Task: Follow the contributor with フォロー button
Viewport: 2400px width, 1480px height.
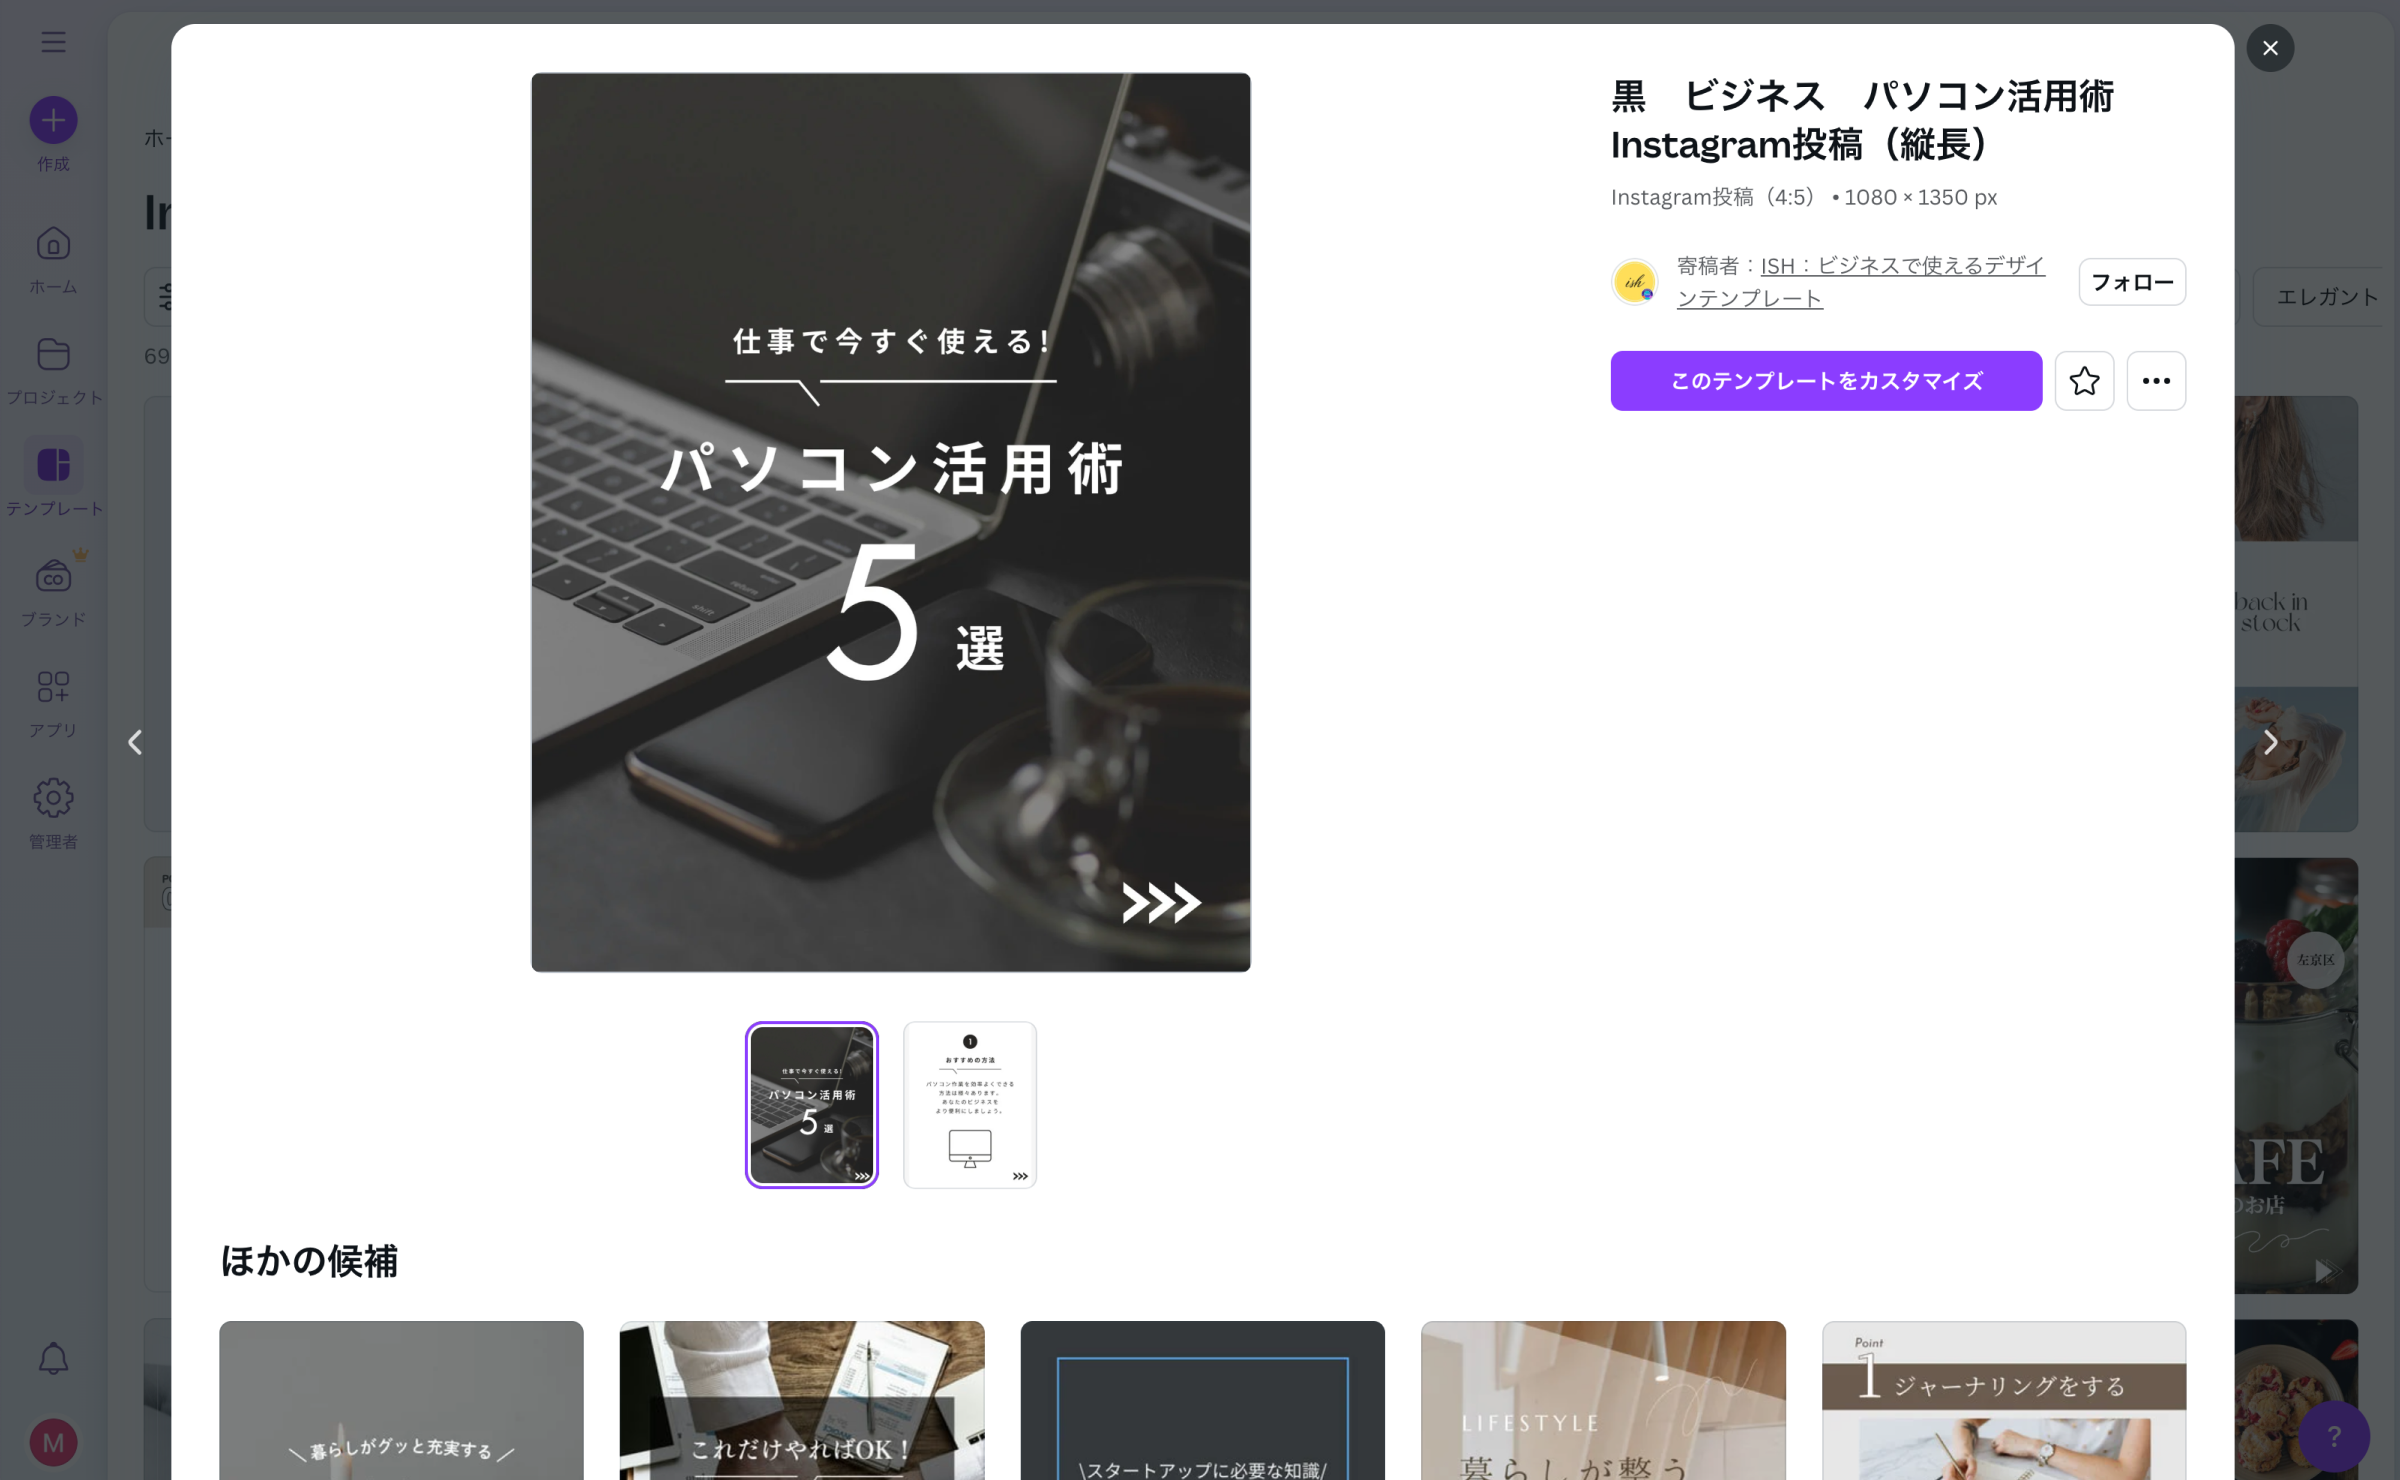Action: point(2132,282)
